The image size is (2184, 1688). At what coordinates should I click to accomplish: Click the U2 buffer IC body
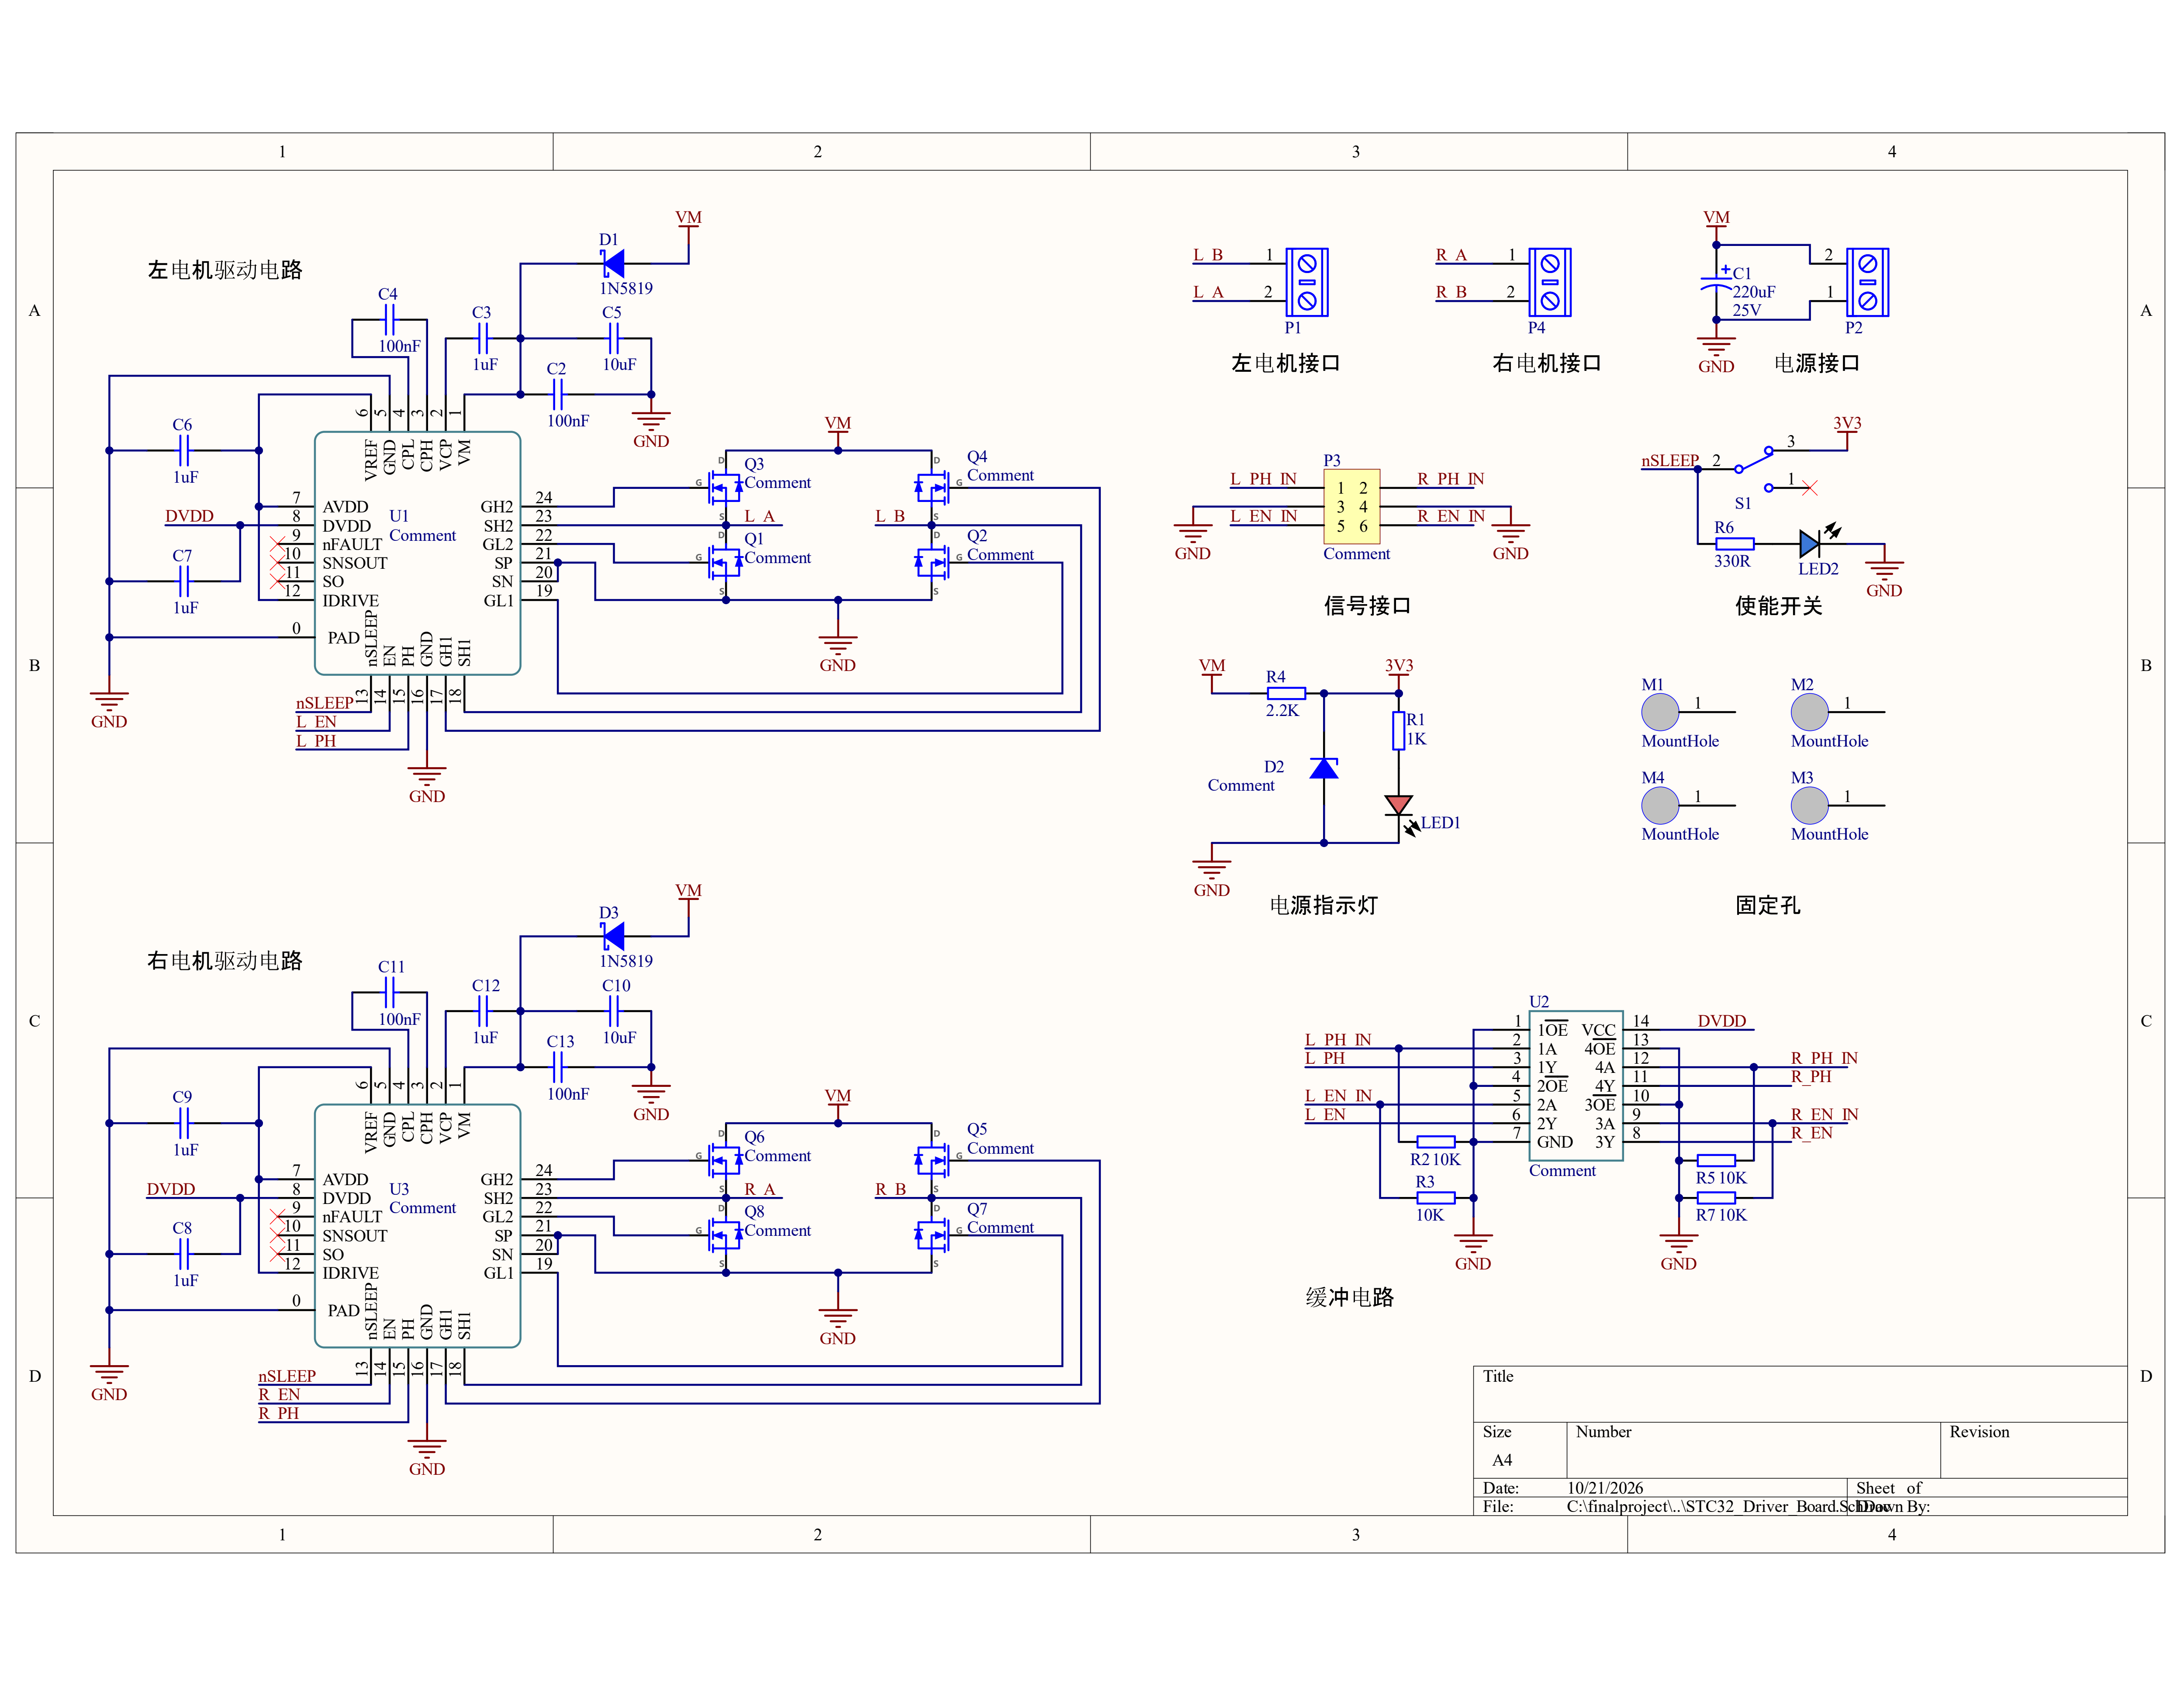pos(1576,1085)
